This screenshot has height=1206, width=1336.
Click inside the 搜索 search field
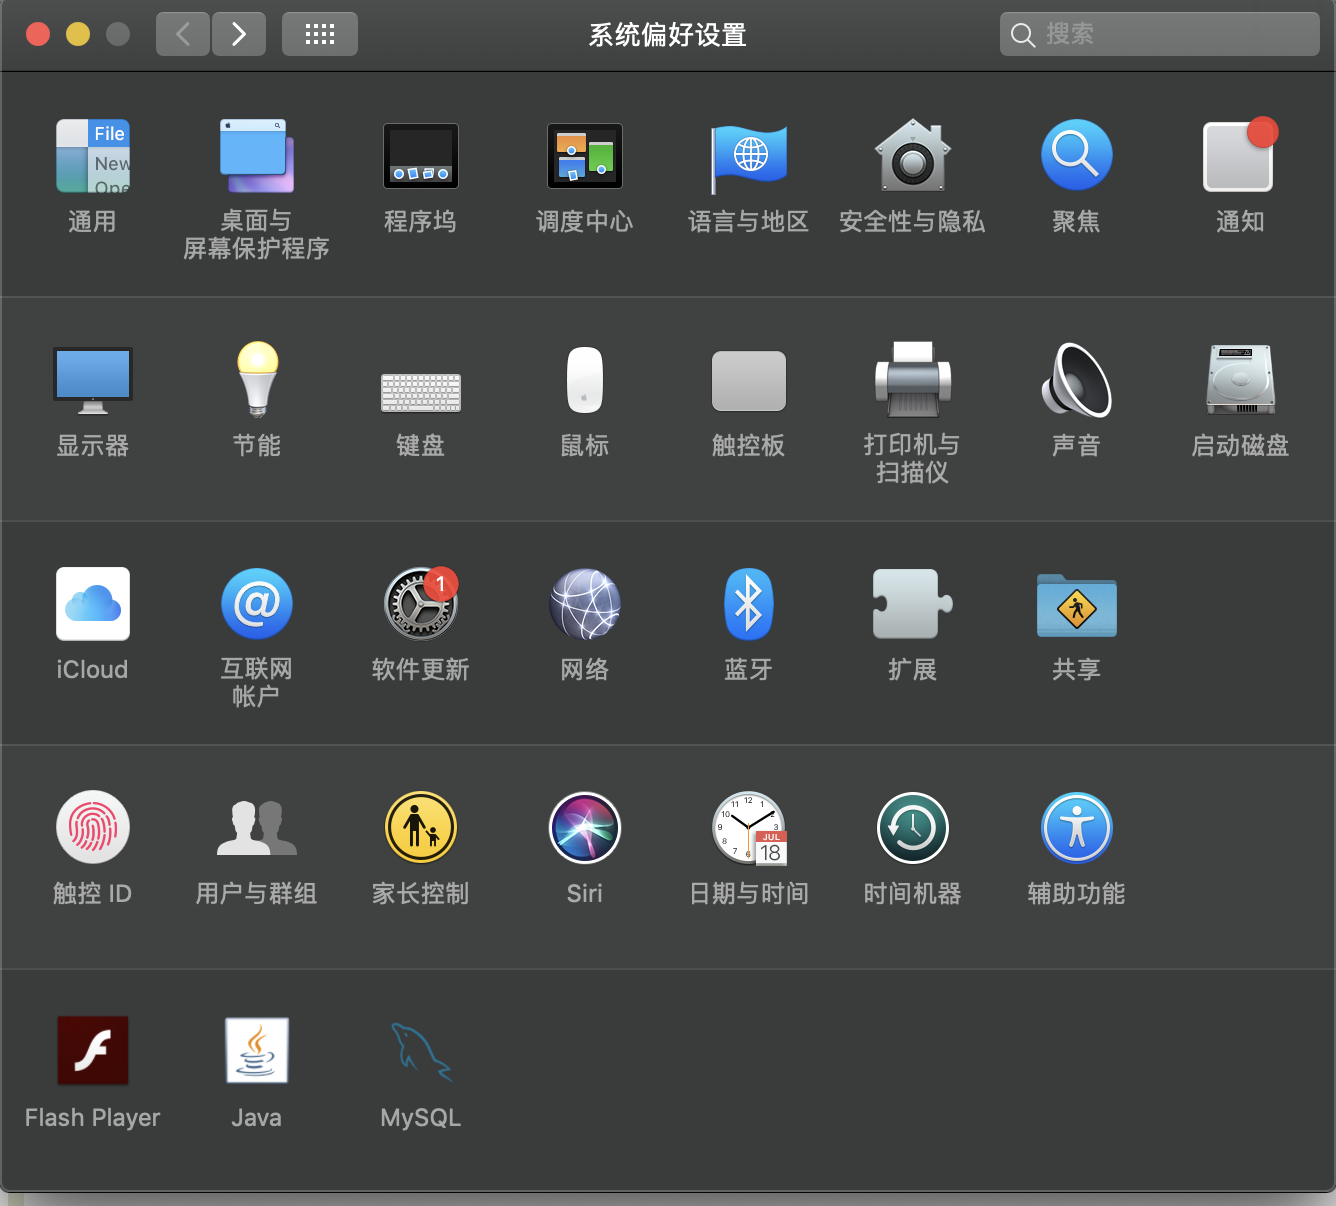(x=1158, y=33)
